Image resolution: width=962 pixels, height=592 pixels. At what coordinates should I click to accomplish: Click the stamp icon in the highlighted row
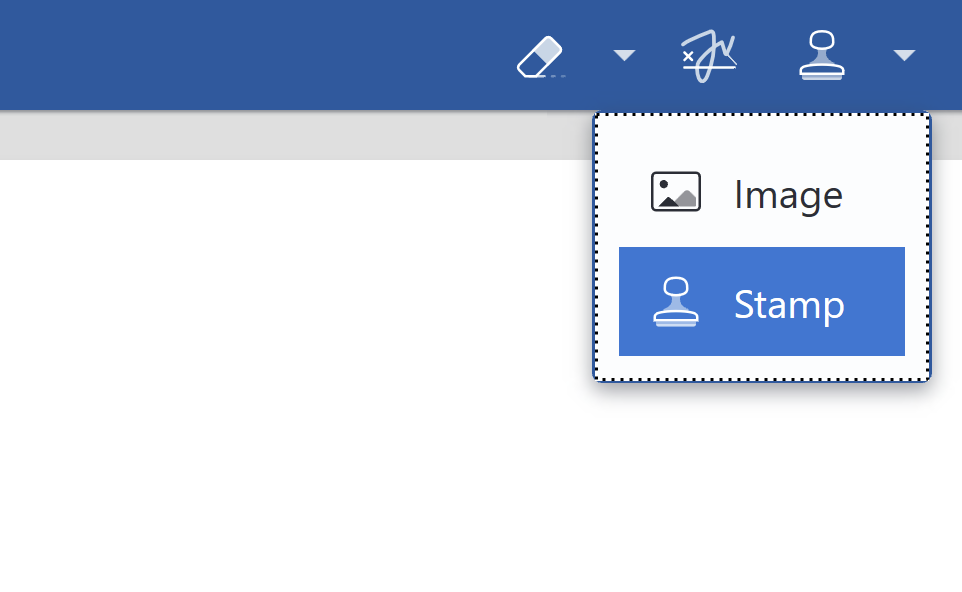(675, 302)
